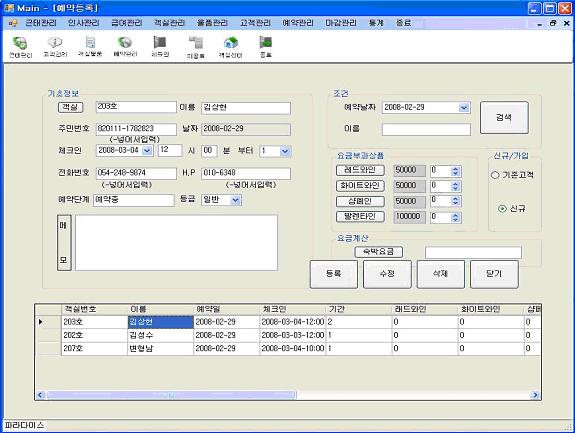Select the 신규 radio button

click(x=502, y=209)
